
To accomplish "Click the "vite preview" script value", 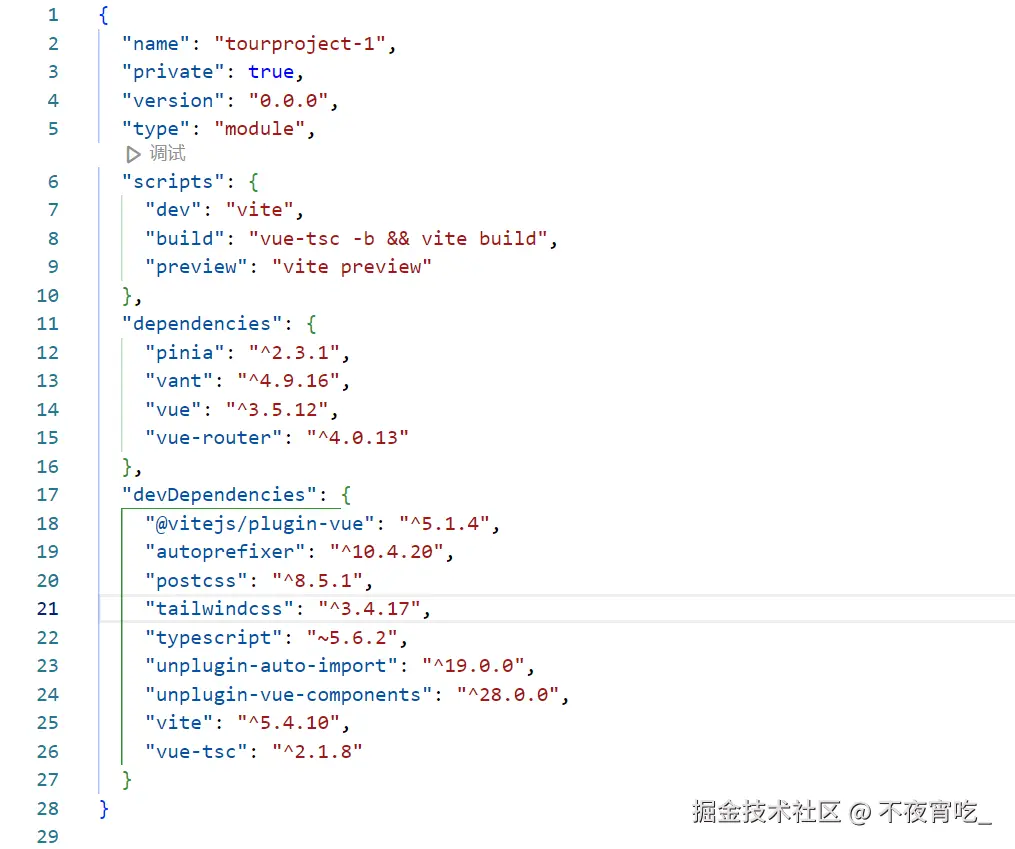I will (351, 267).
